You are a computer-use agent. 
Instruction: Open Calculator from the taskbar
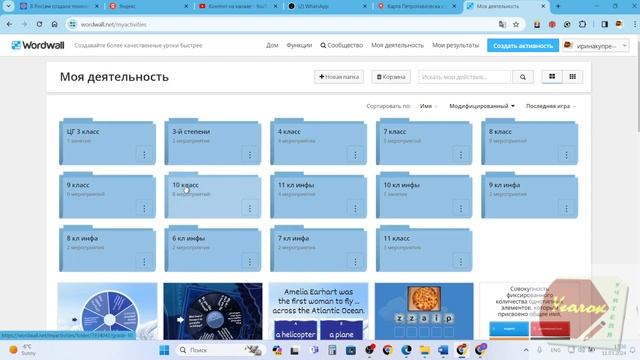point(332,350)
